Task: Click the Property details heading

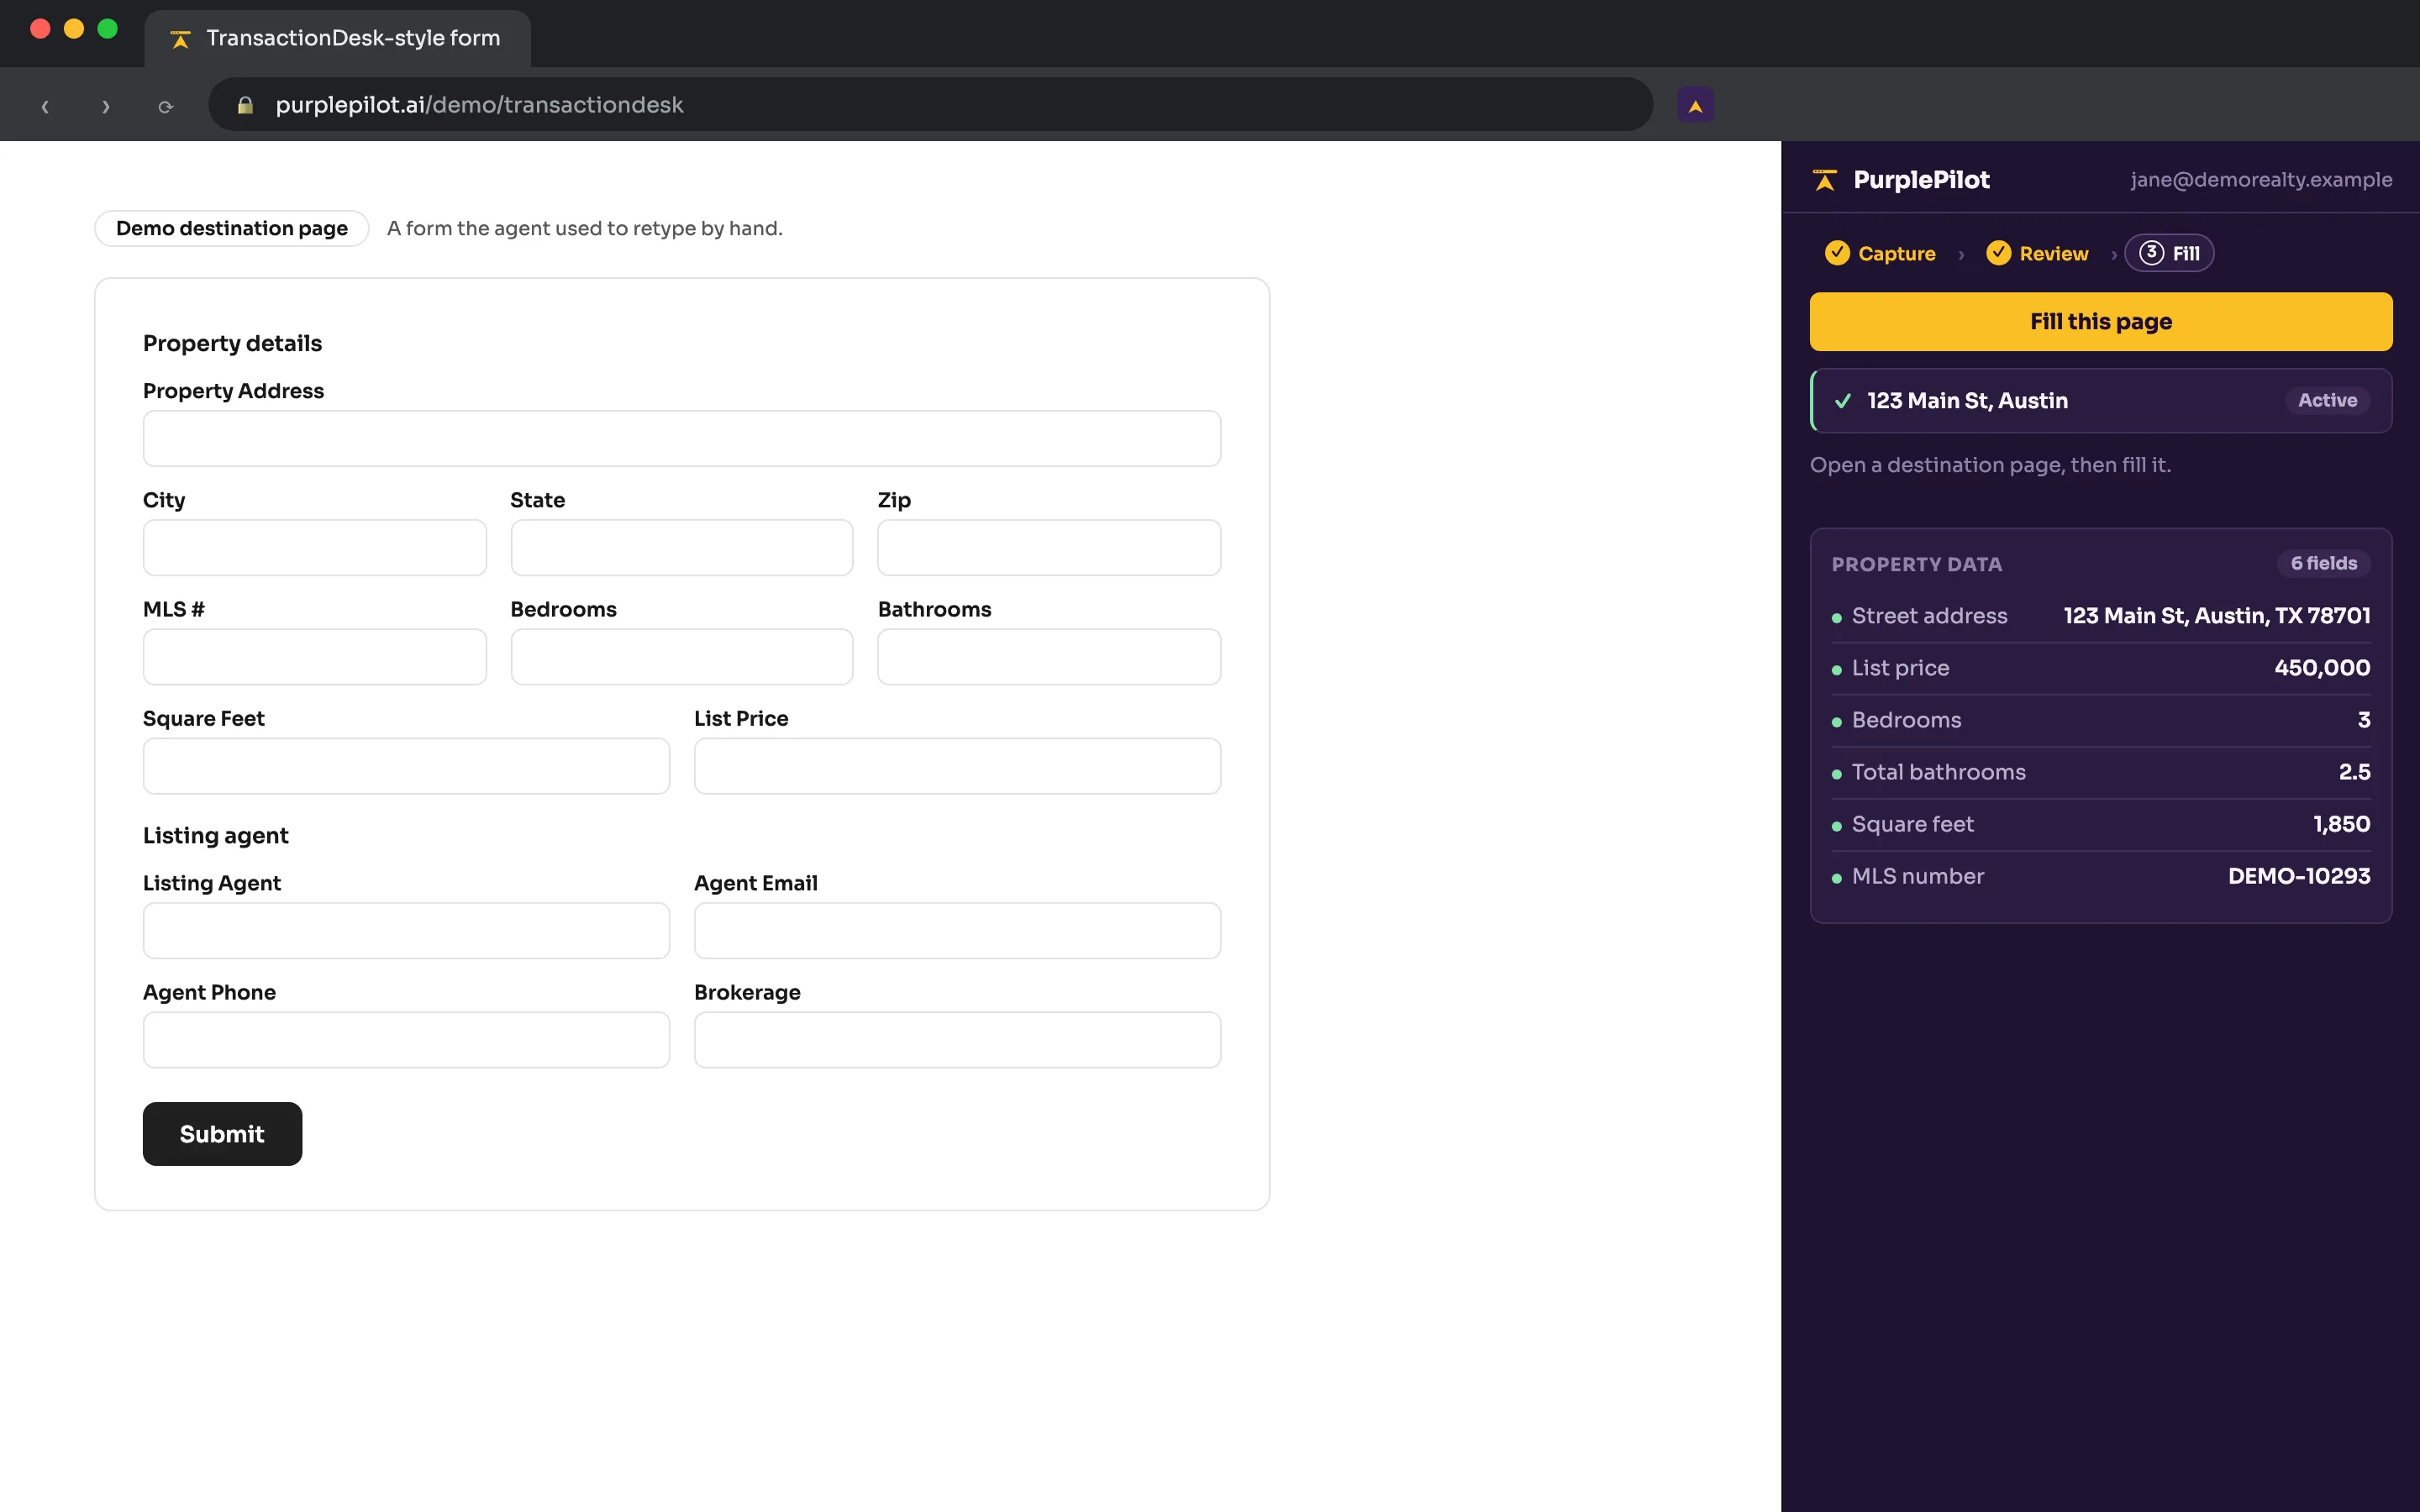Action: pos(232,343)
